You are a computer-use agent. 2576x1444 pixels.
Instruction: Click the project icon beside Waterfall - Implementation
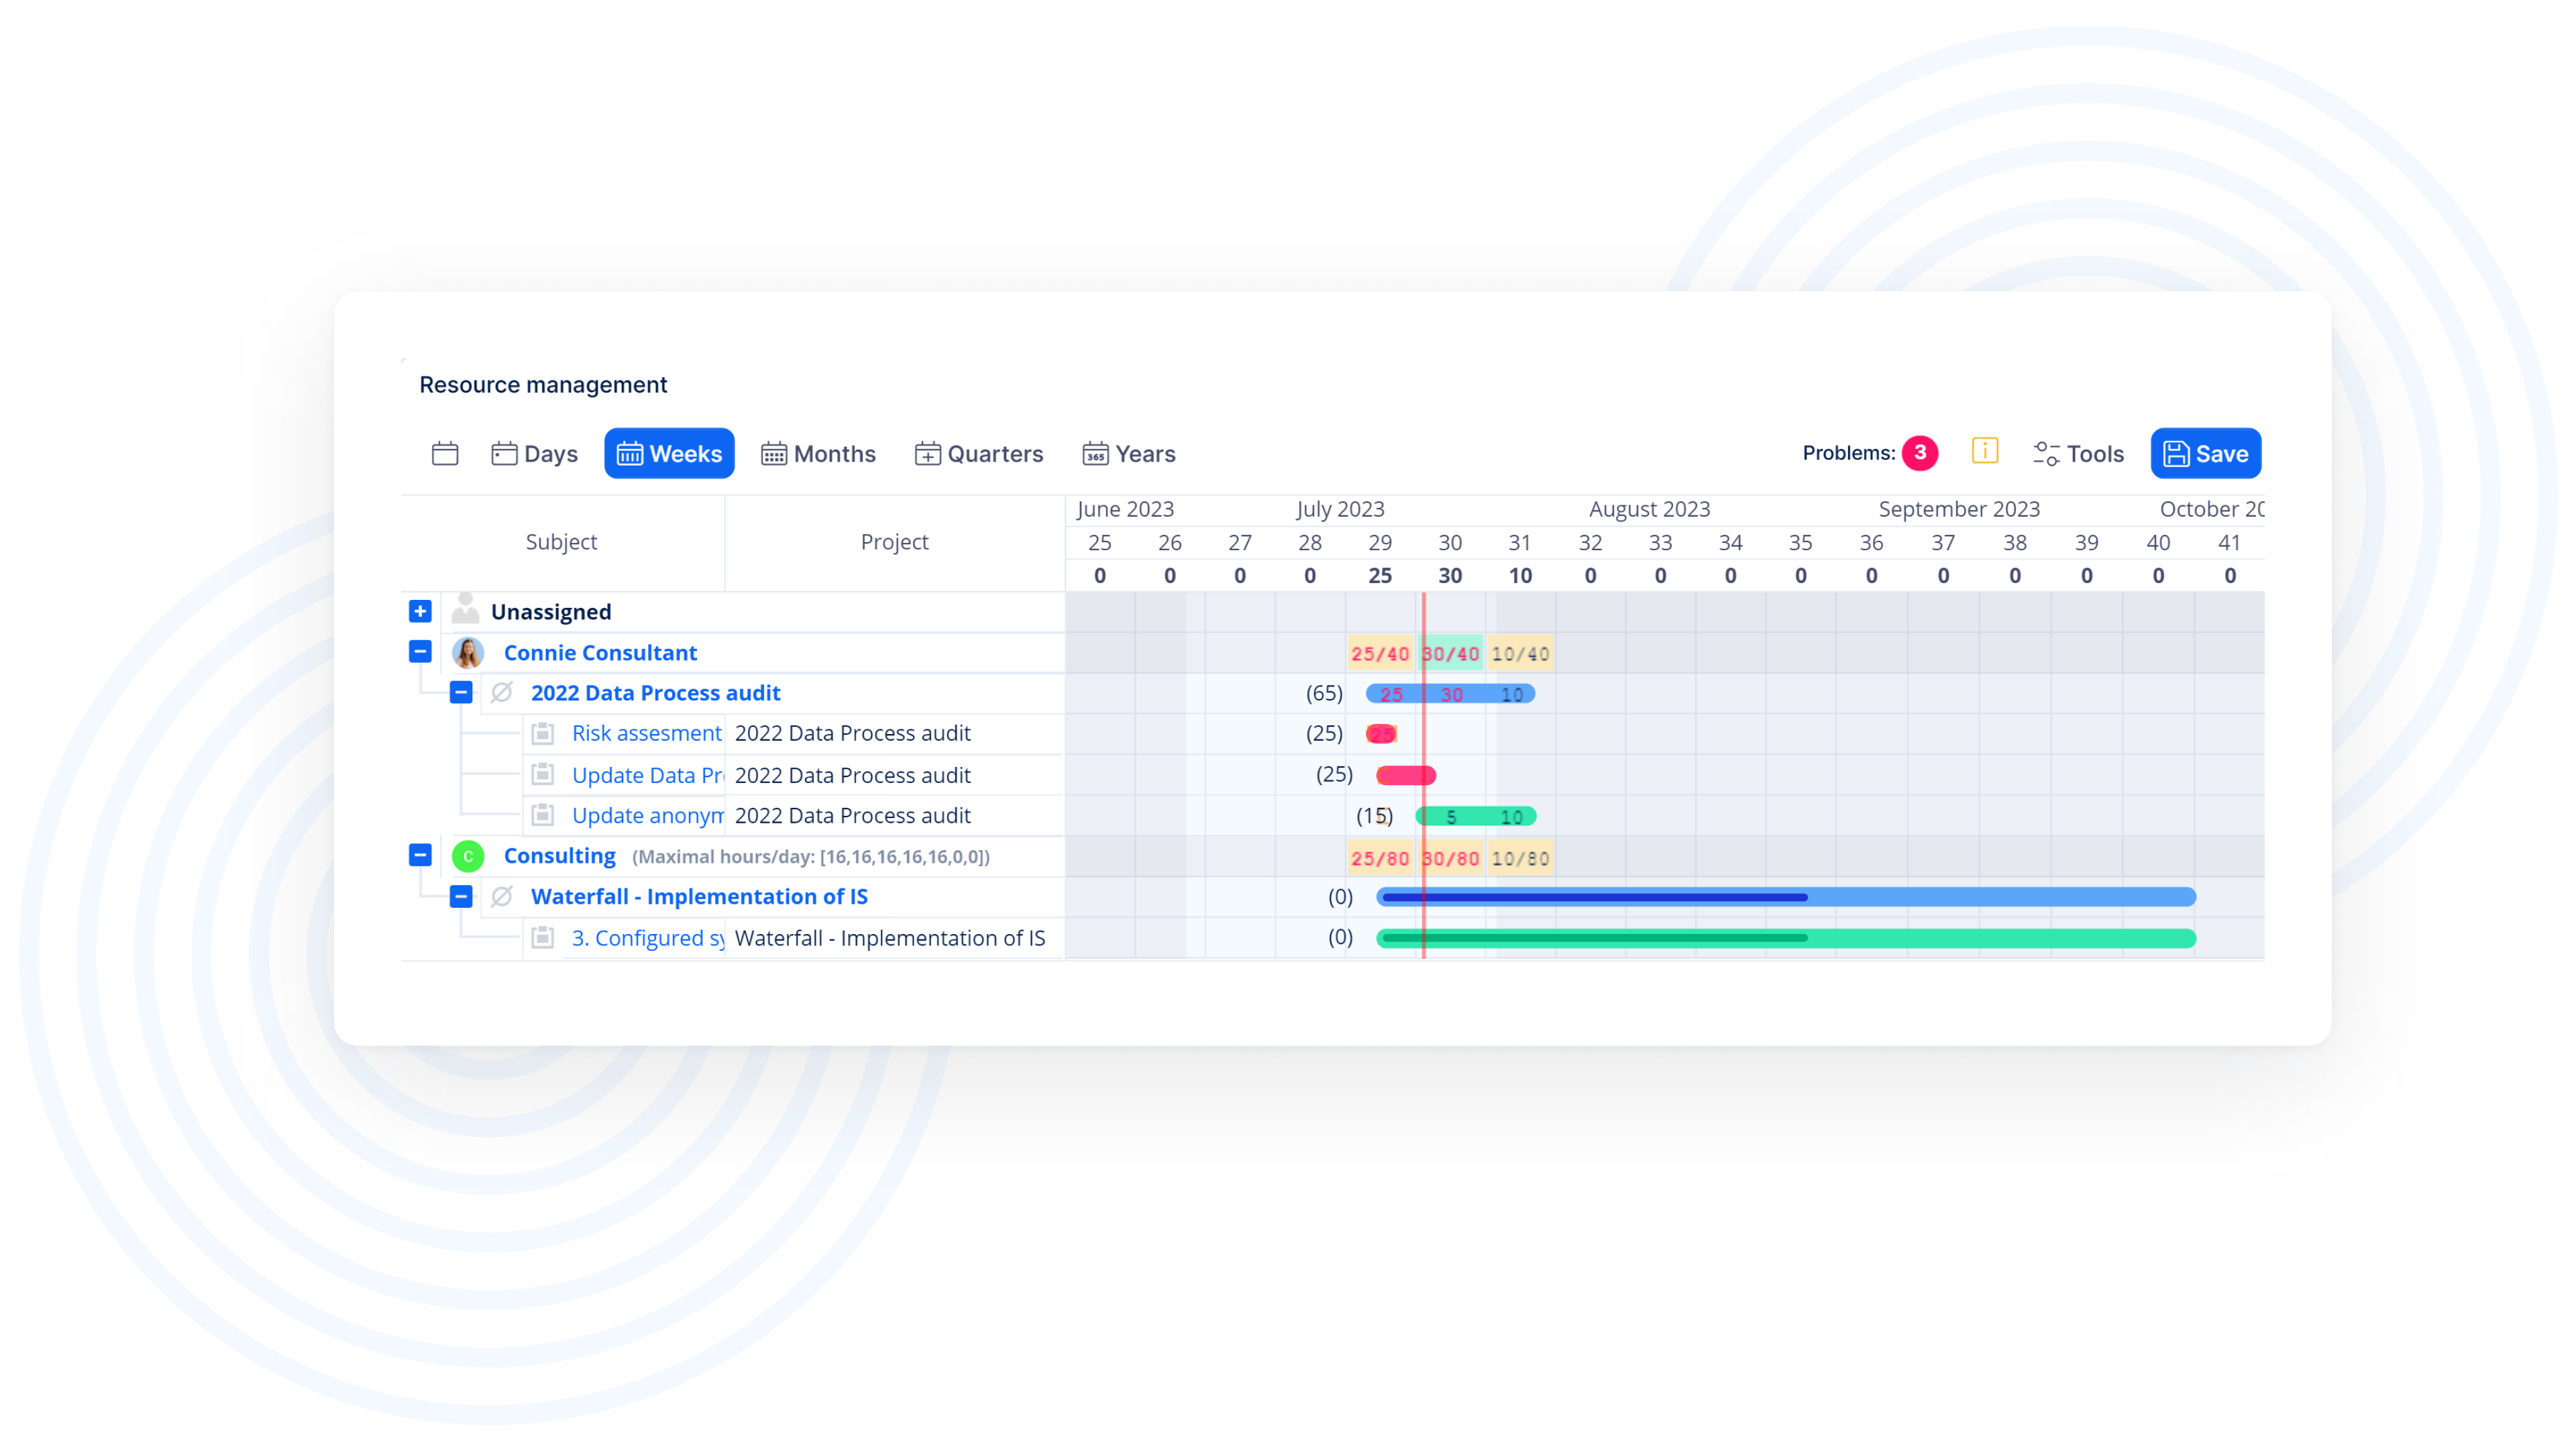pyautogui.click(x=502, y=897)
